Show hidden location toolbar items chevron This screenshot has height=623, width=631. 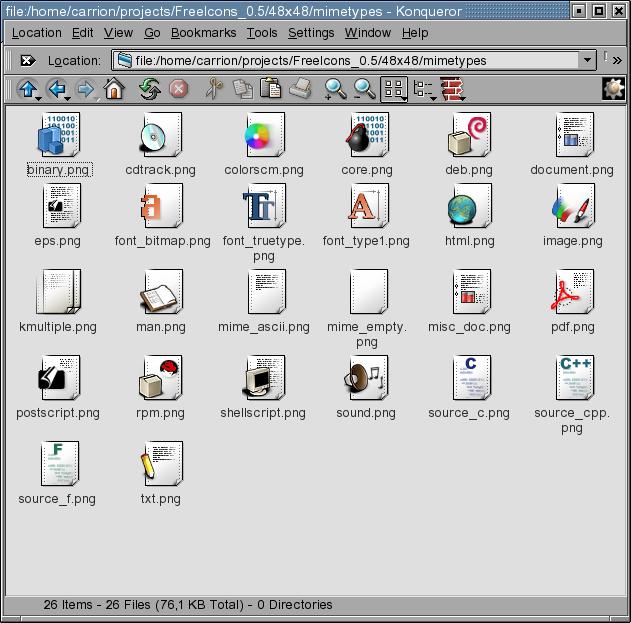(617, 61)
